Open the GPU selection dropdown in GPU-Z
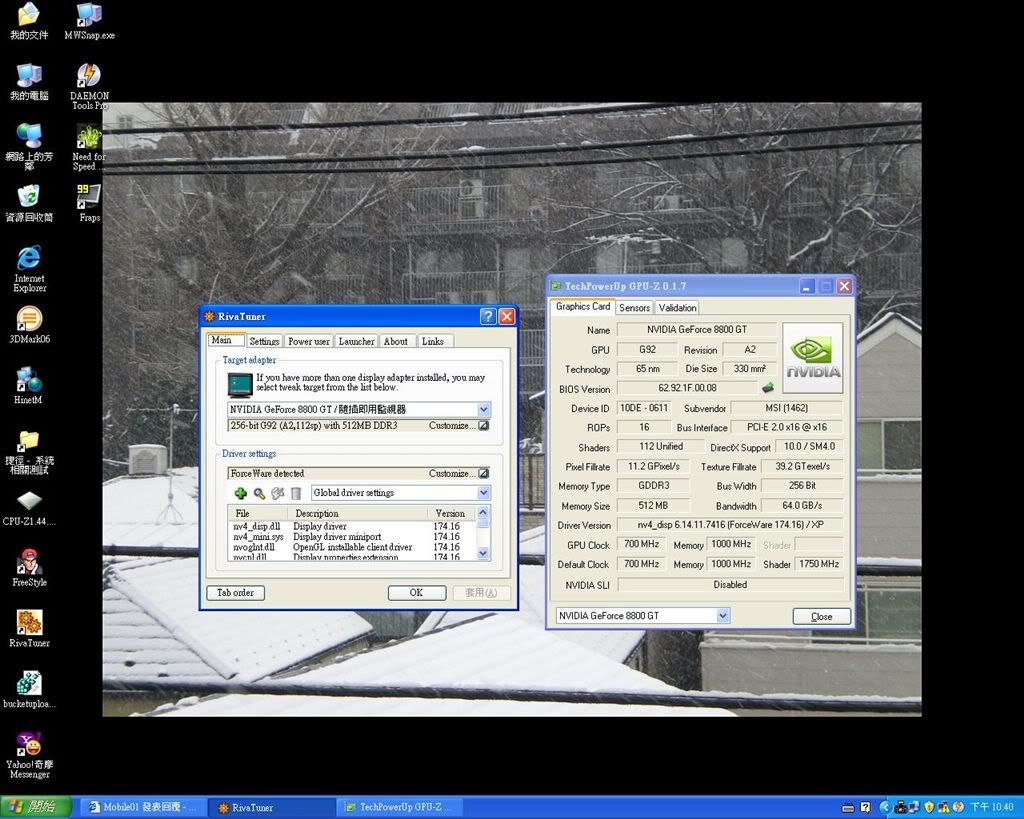This screenshot has height=819, width=1024. (x=723, y=616)
